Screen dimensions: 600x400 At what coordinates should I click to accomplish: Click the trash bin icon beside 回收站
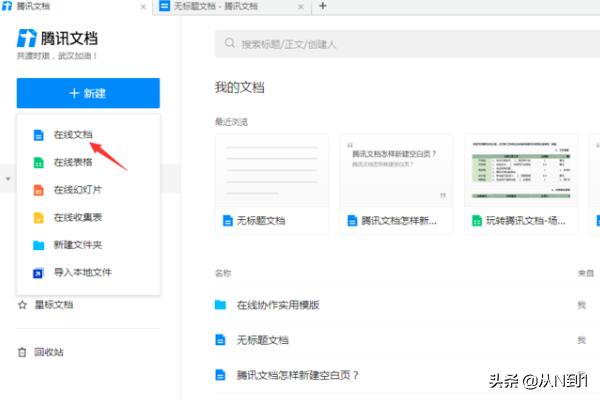click(x=22, y=352)
